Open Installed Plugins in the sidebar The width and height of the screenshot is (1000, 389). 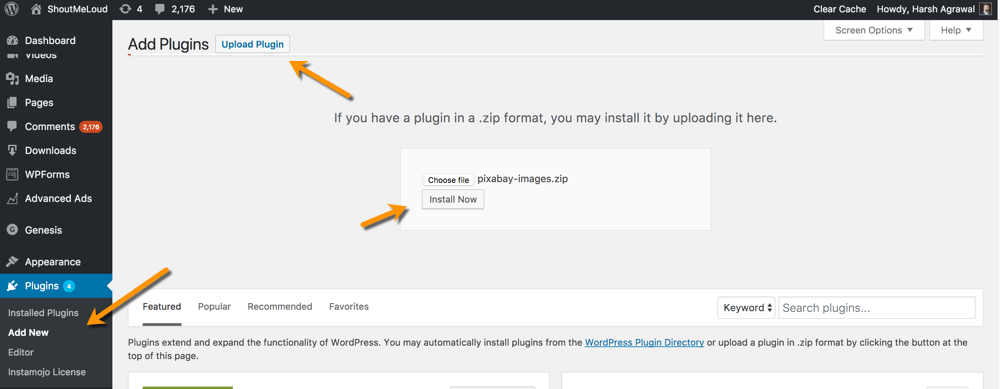tap(43, 313)
